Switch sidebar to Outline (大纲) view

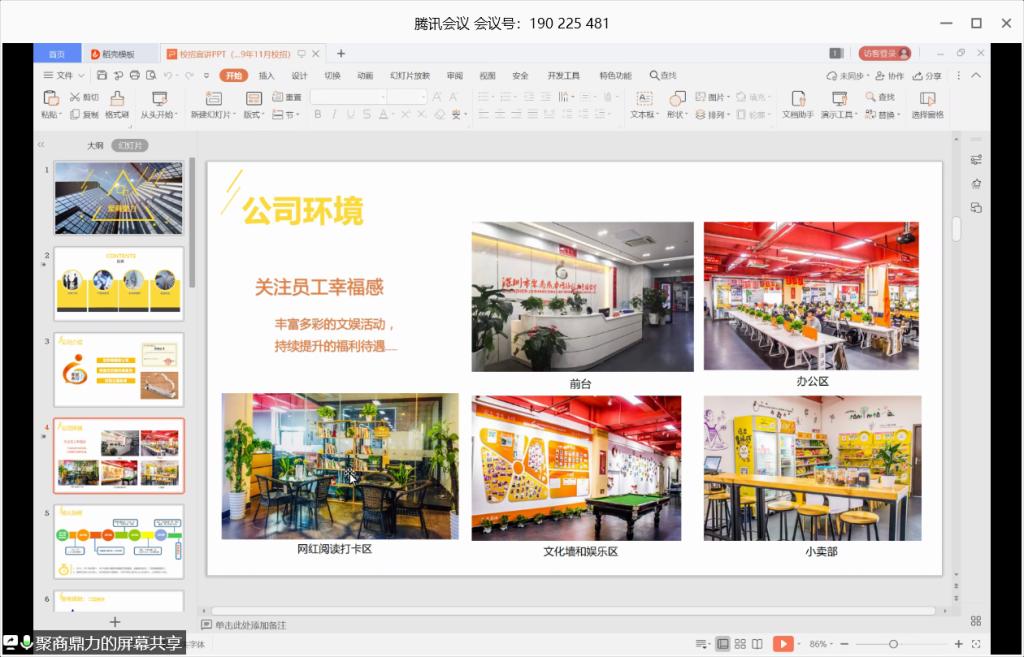click(95, 146)
